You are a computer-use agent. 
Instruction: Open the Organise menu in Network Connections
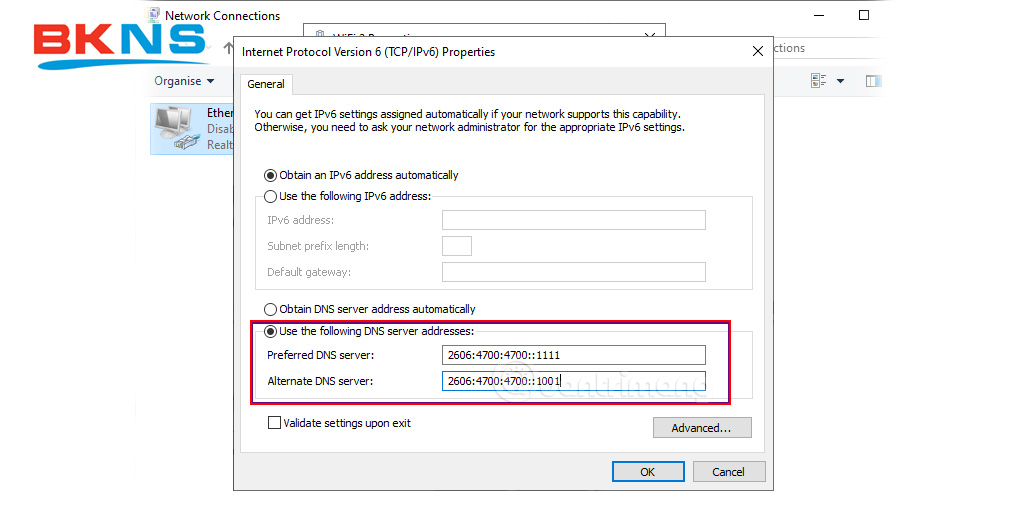tap(184, 81)
